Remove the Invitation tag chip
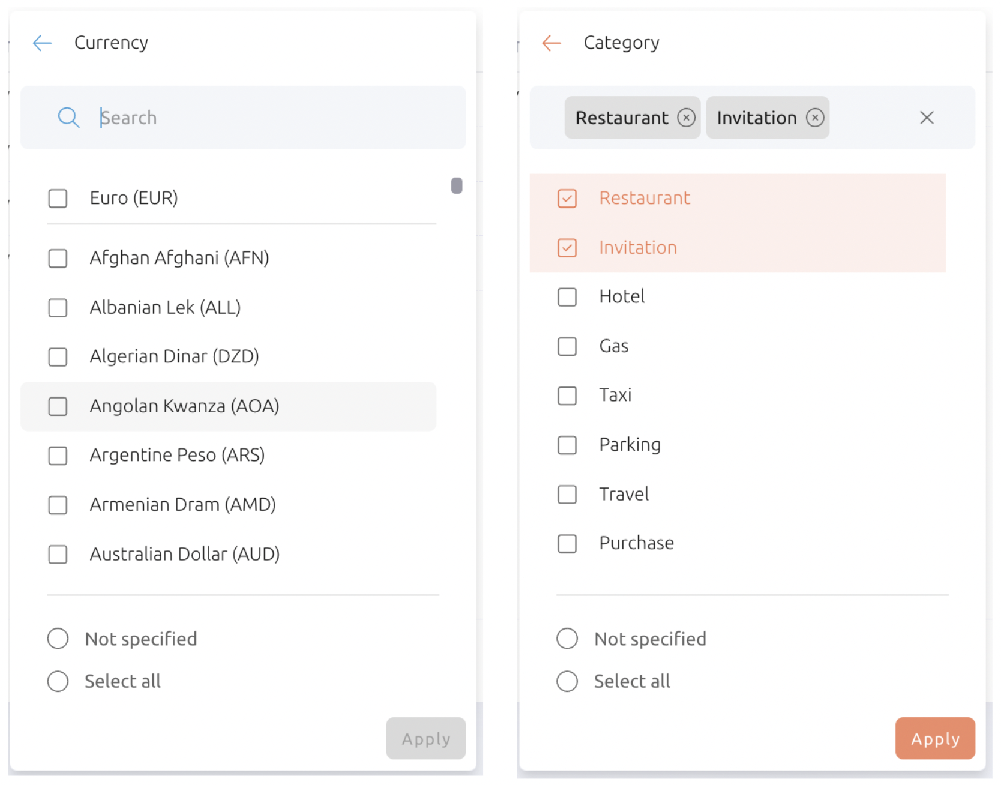 815,117
